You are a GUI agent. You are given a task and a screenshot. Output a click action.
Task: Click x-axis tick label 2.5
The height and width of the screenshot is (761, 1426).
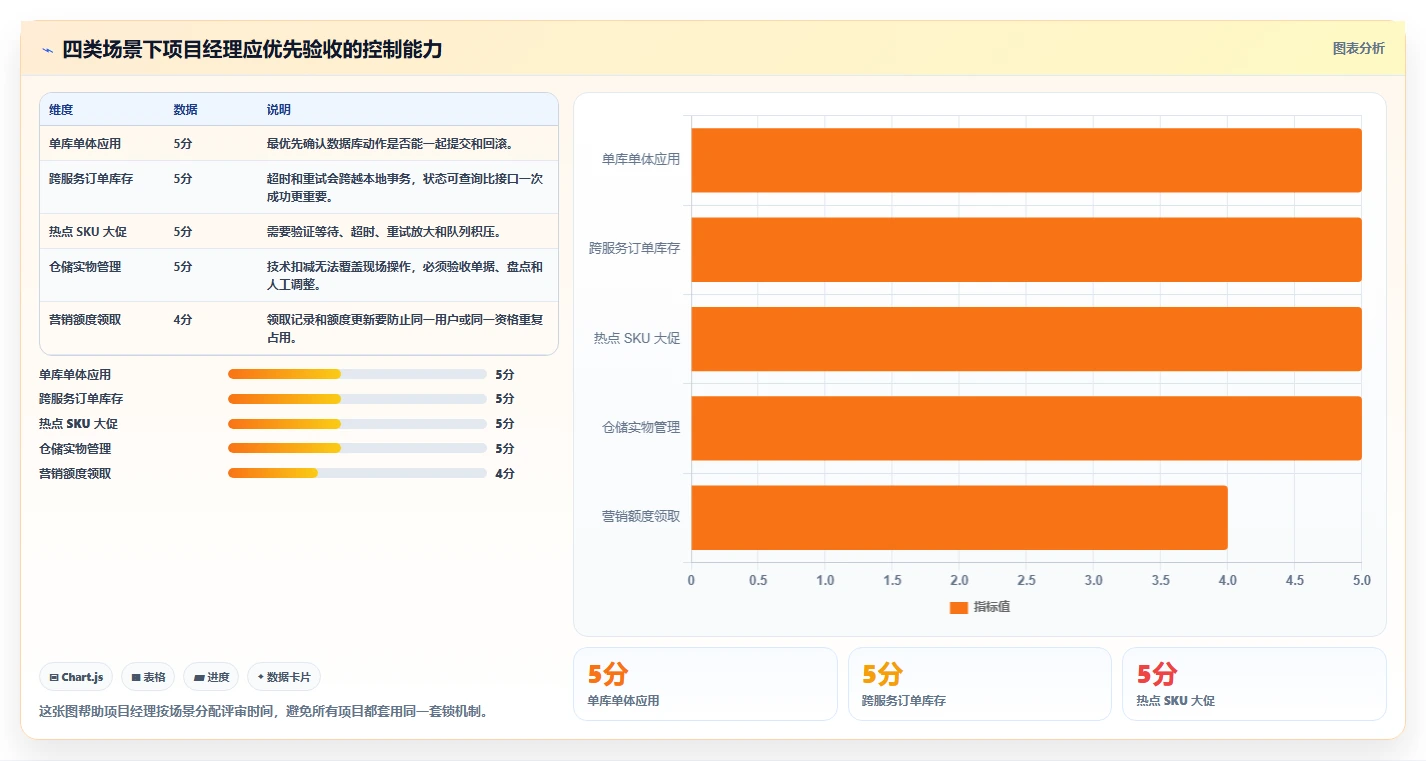click(1026, 581)
